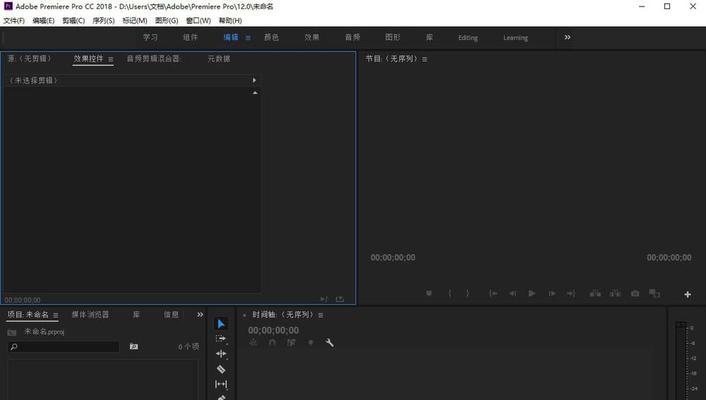Switch to the English Learning workspace
The height and width of the screenshot is (400, 706).
click(516, 38)
